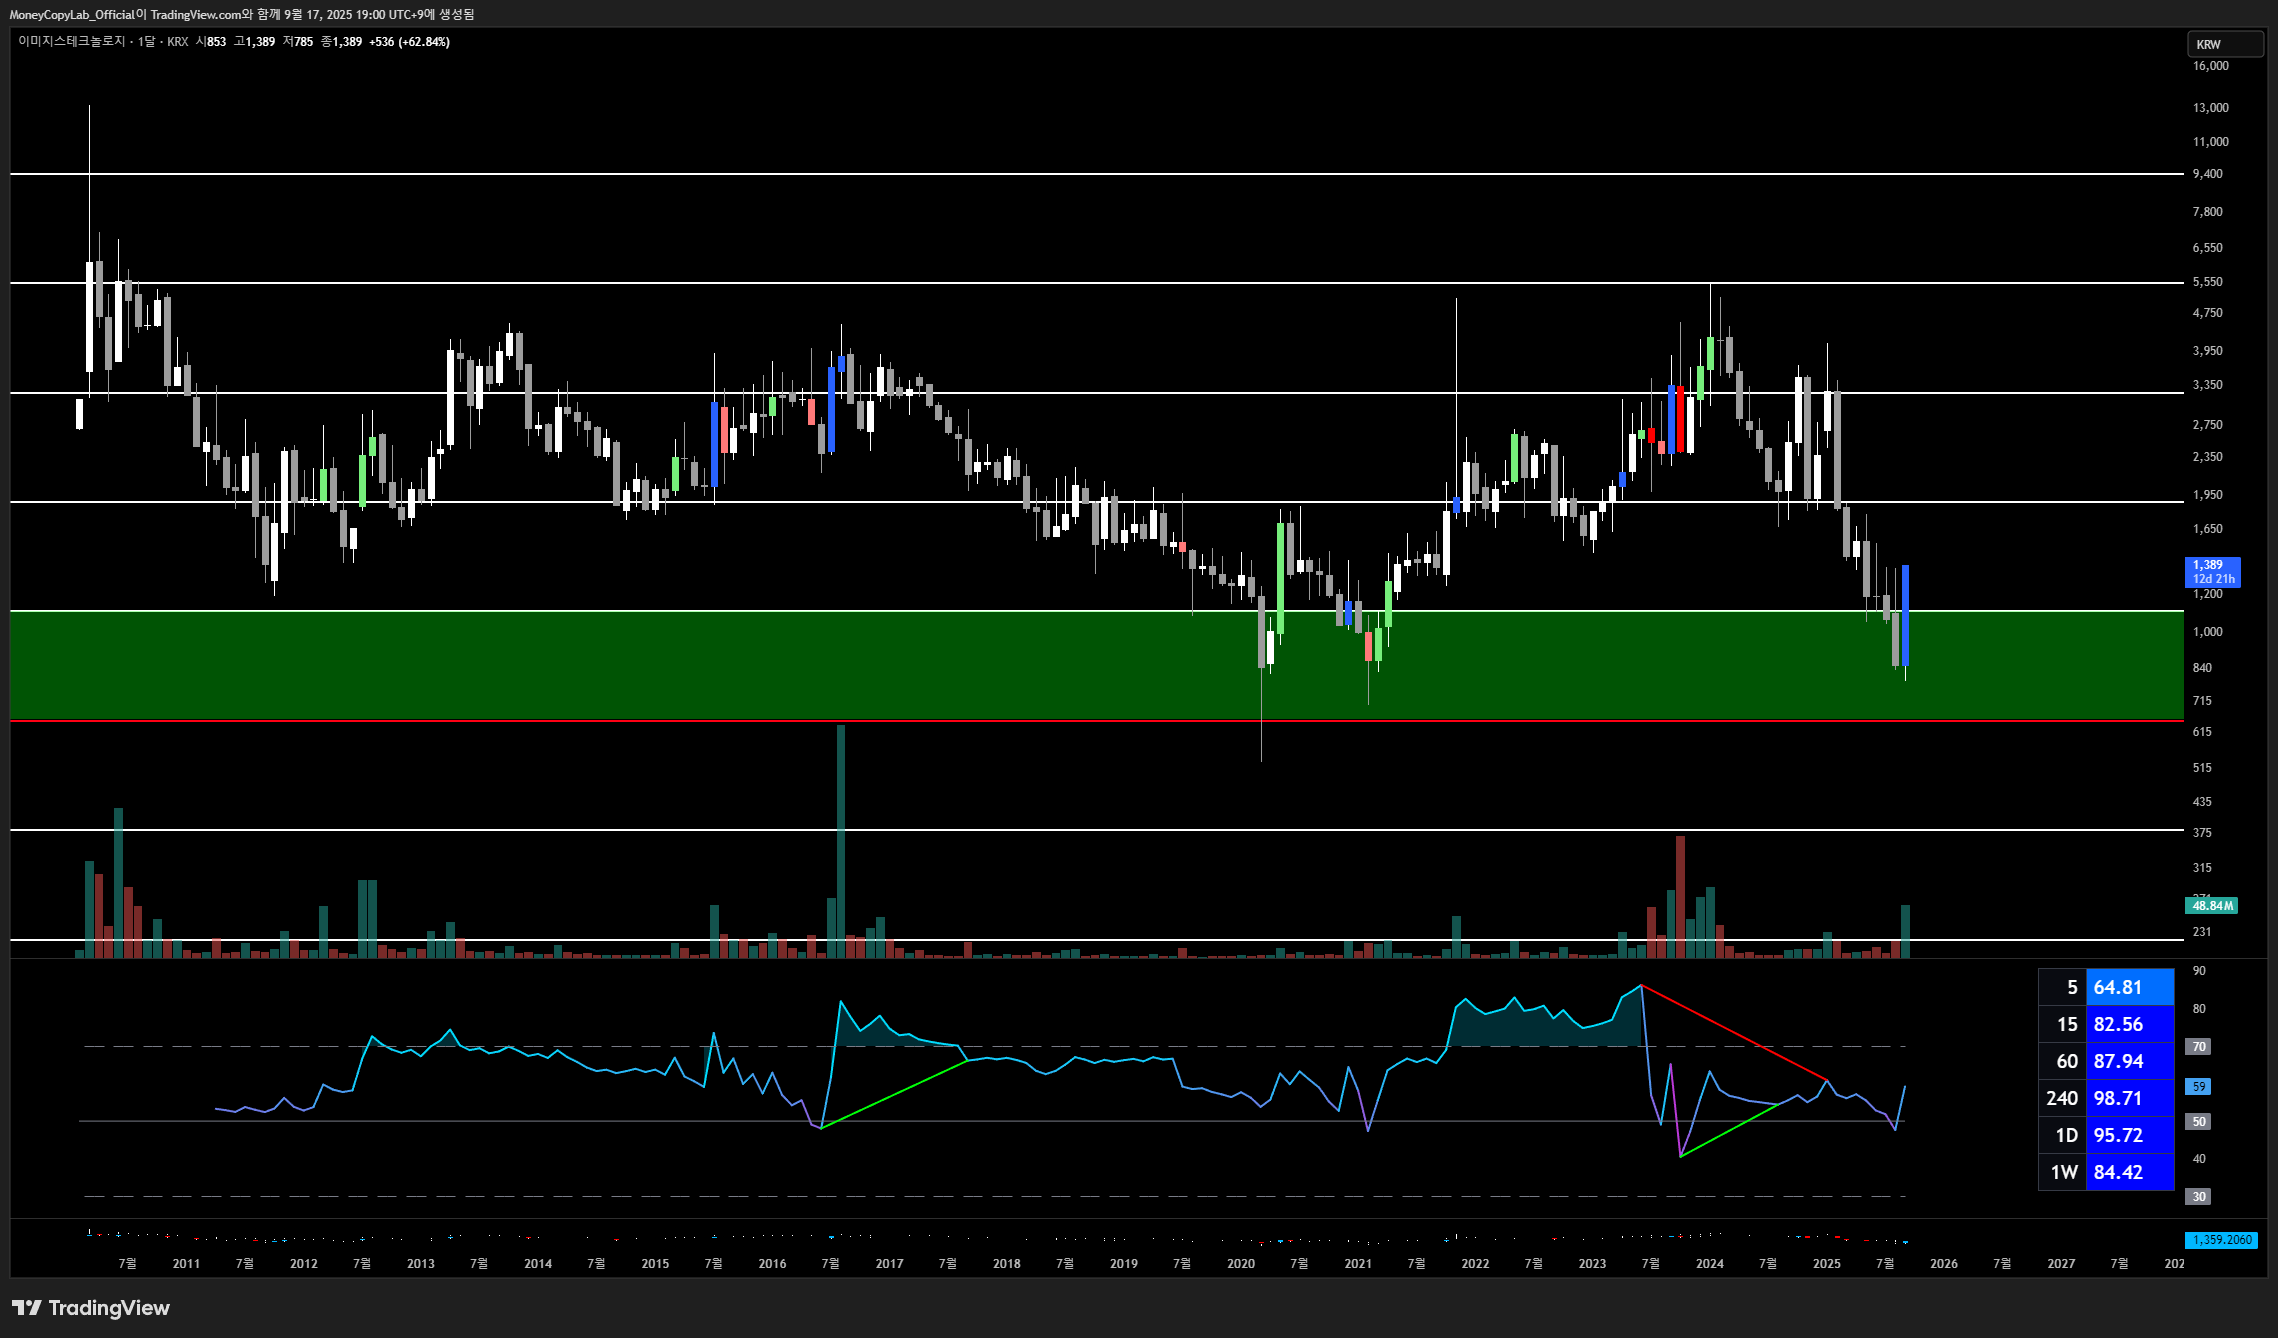Screen dimensions: 2278x1338
Task: Click the 59 RSI value label
Action: pos(2199,1086)
